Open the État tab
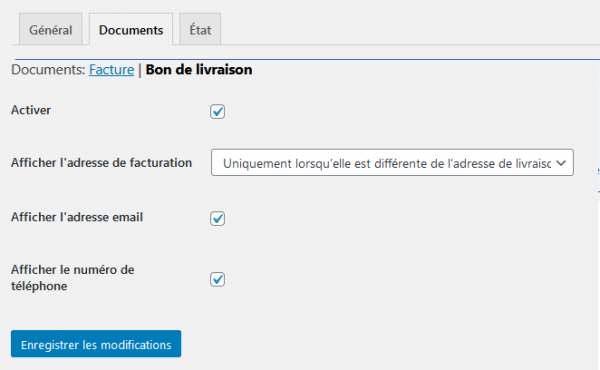The width and height of the screenshot is (600, 370). (200, 29)
